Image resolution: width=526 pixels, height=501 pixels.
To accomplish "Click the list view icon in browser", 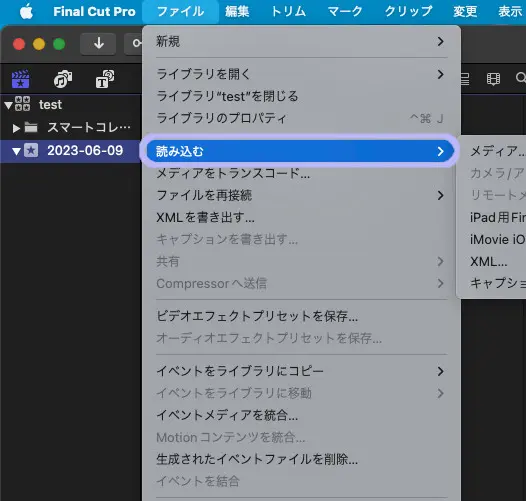I will coord(465,79).
